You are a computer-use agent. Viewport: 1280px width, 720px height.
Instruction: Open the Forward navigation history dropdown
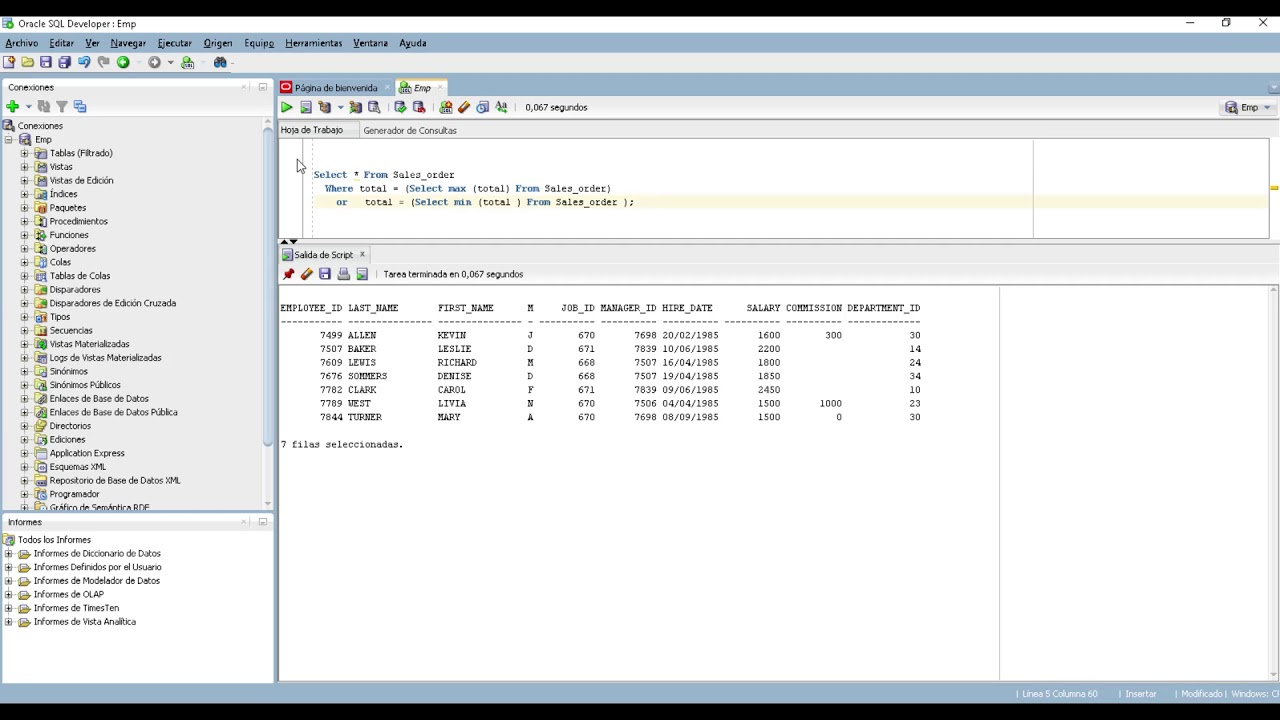[x=170, y=62]
